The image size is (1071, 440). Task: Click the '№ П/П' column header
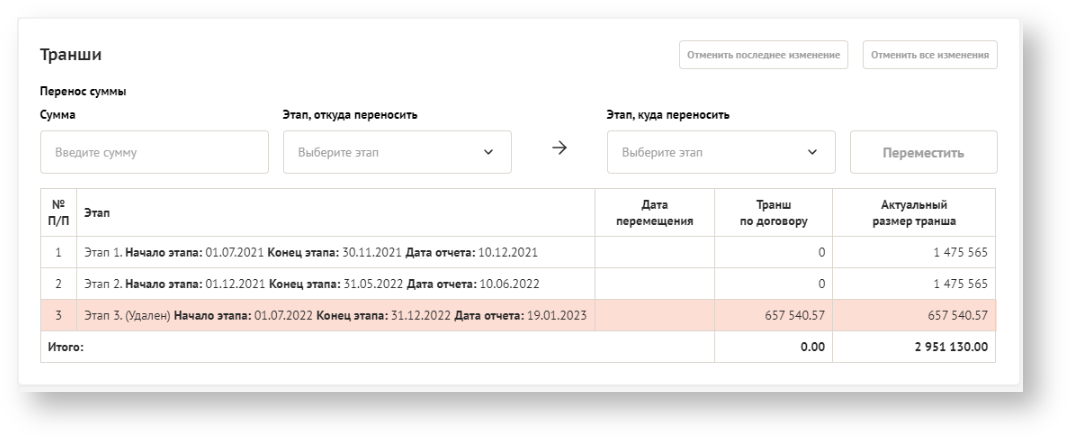(58, 212)
